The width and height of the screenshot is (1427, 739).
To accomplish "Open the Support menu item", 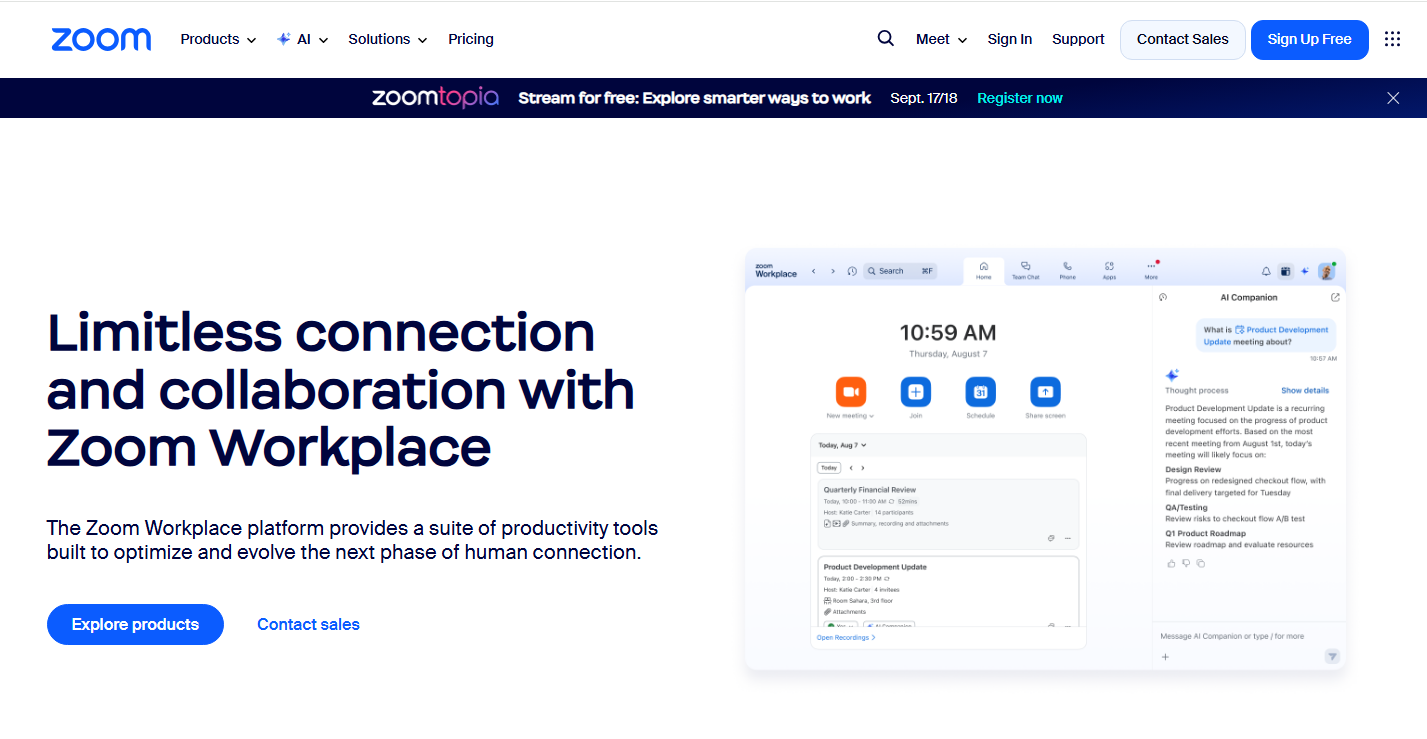I will 1078,39.
